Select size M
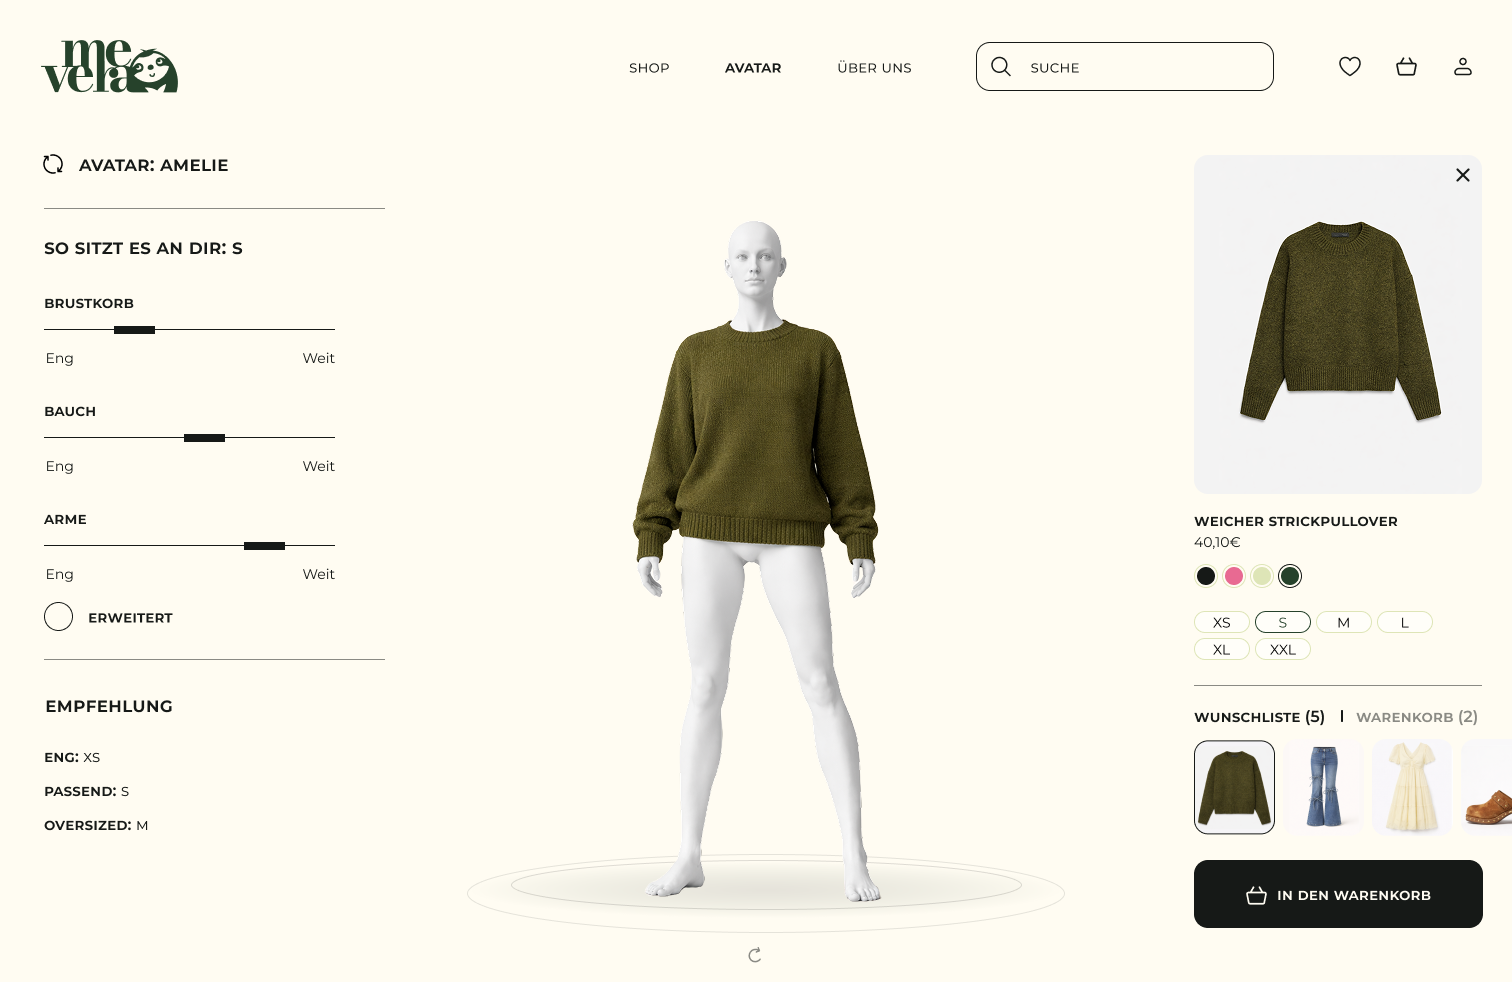The image size is (1512, 982). [1344, 622]
